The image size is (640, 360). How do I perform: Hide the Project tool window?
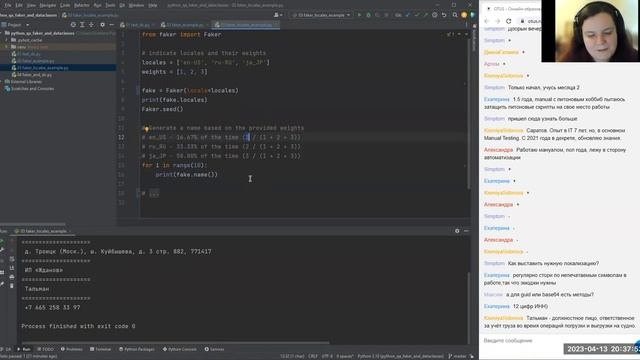point(111,25)
